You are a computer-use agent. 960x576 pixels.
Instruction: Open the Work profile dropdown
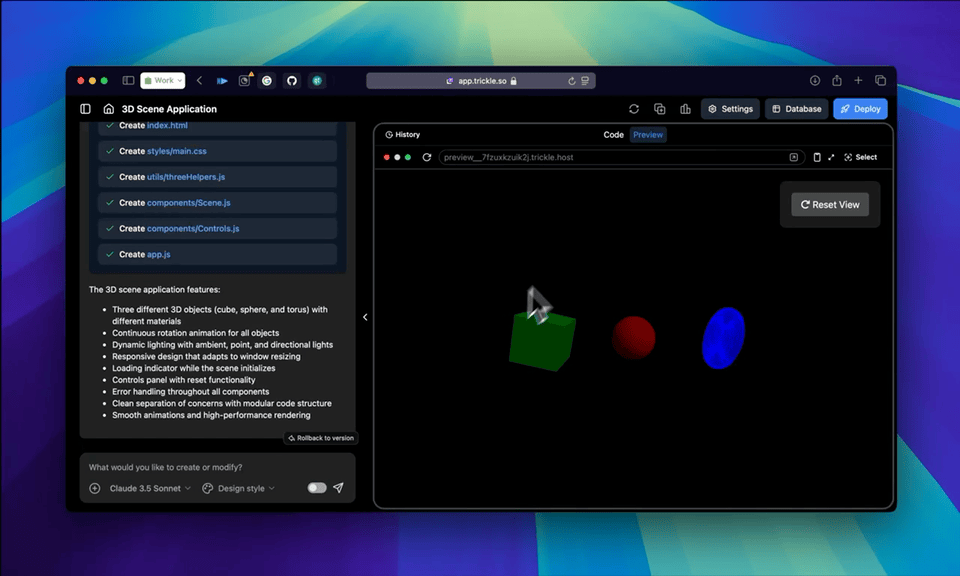pyautogui.click(x=163, y=80)
